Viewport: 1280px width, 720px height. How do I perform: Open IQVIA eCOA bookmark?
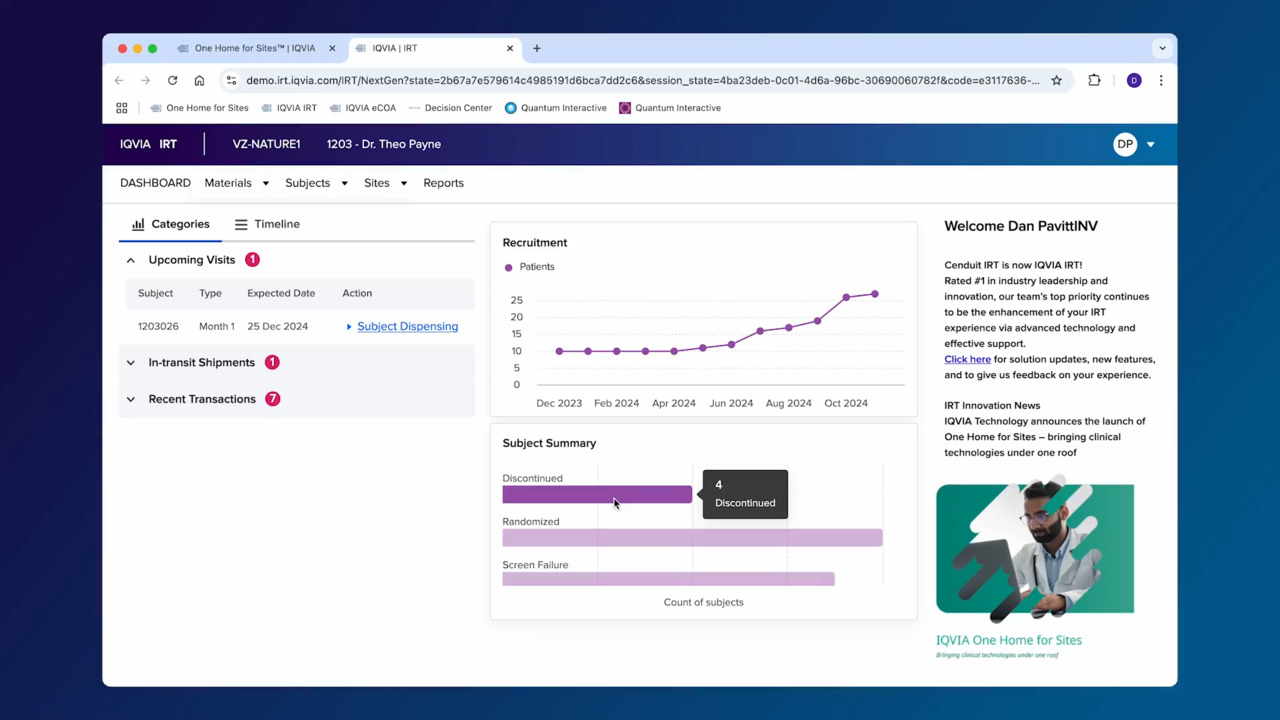coord(363,108)
